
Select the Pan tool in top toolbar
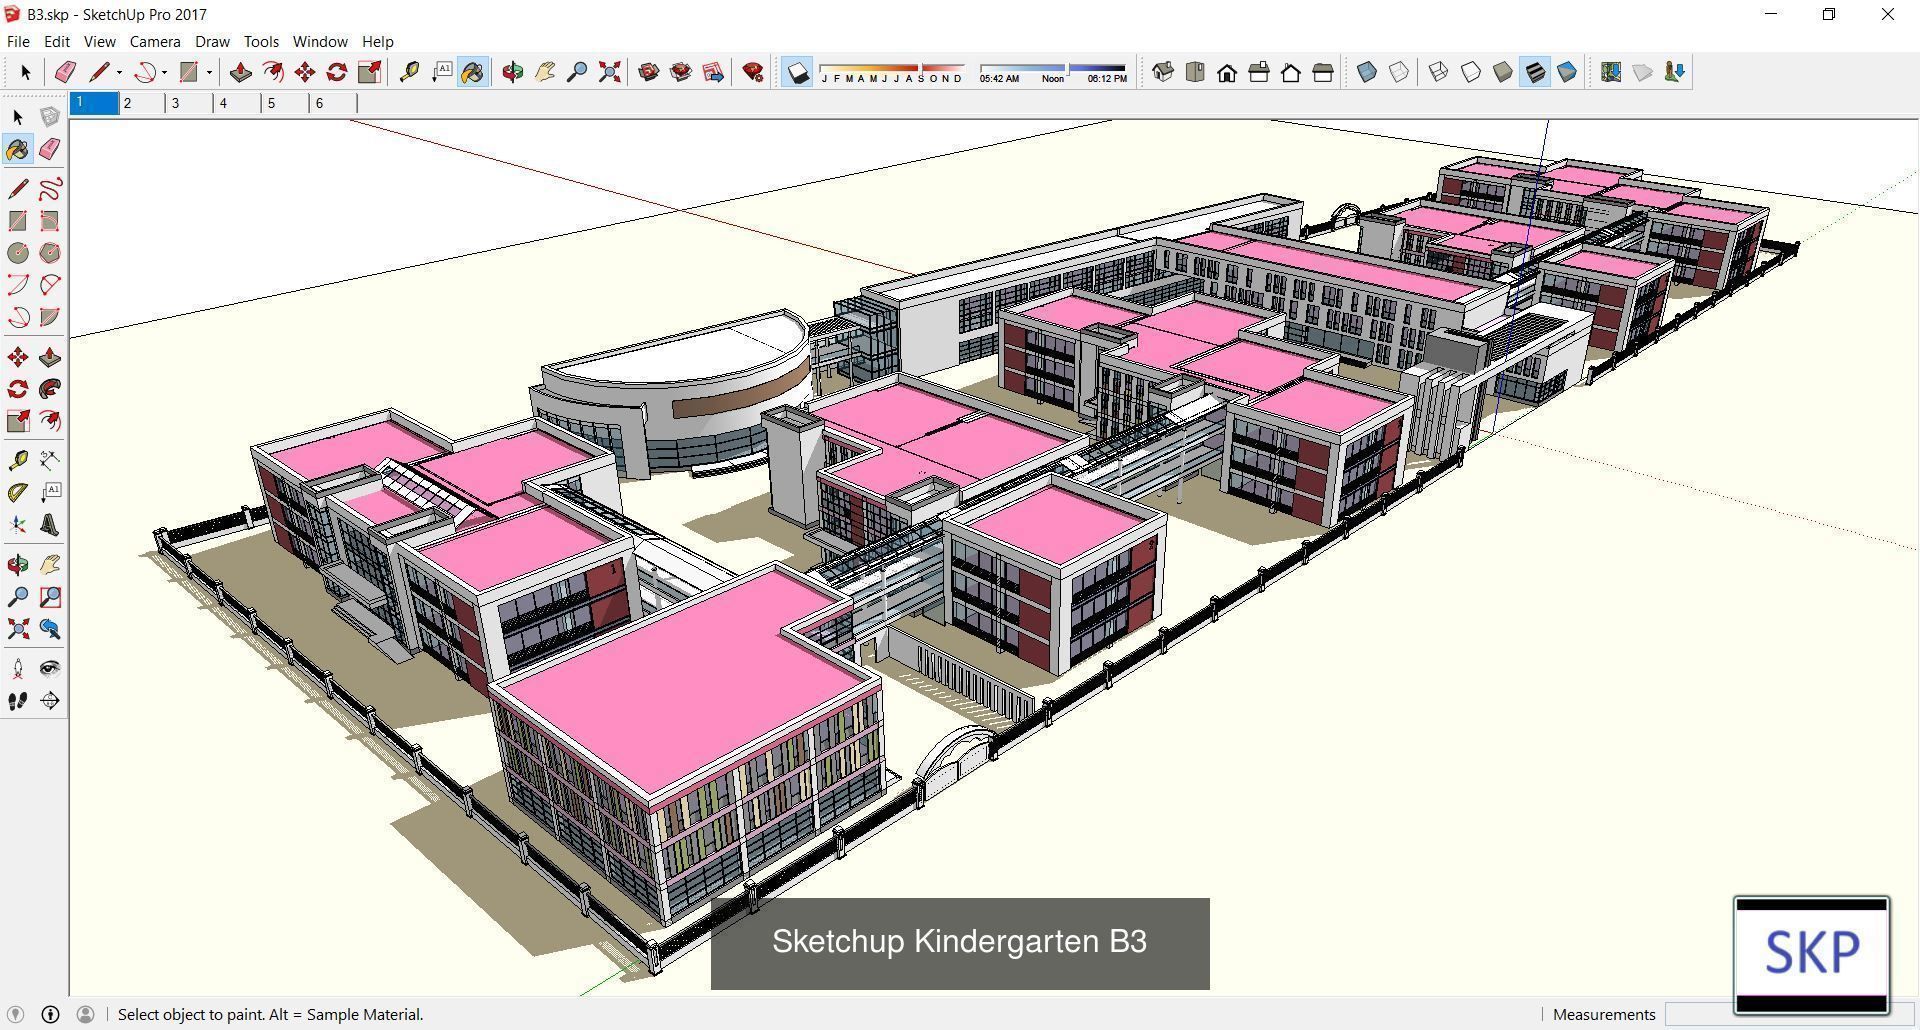545,72
